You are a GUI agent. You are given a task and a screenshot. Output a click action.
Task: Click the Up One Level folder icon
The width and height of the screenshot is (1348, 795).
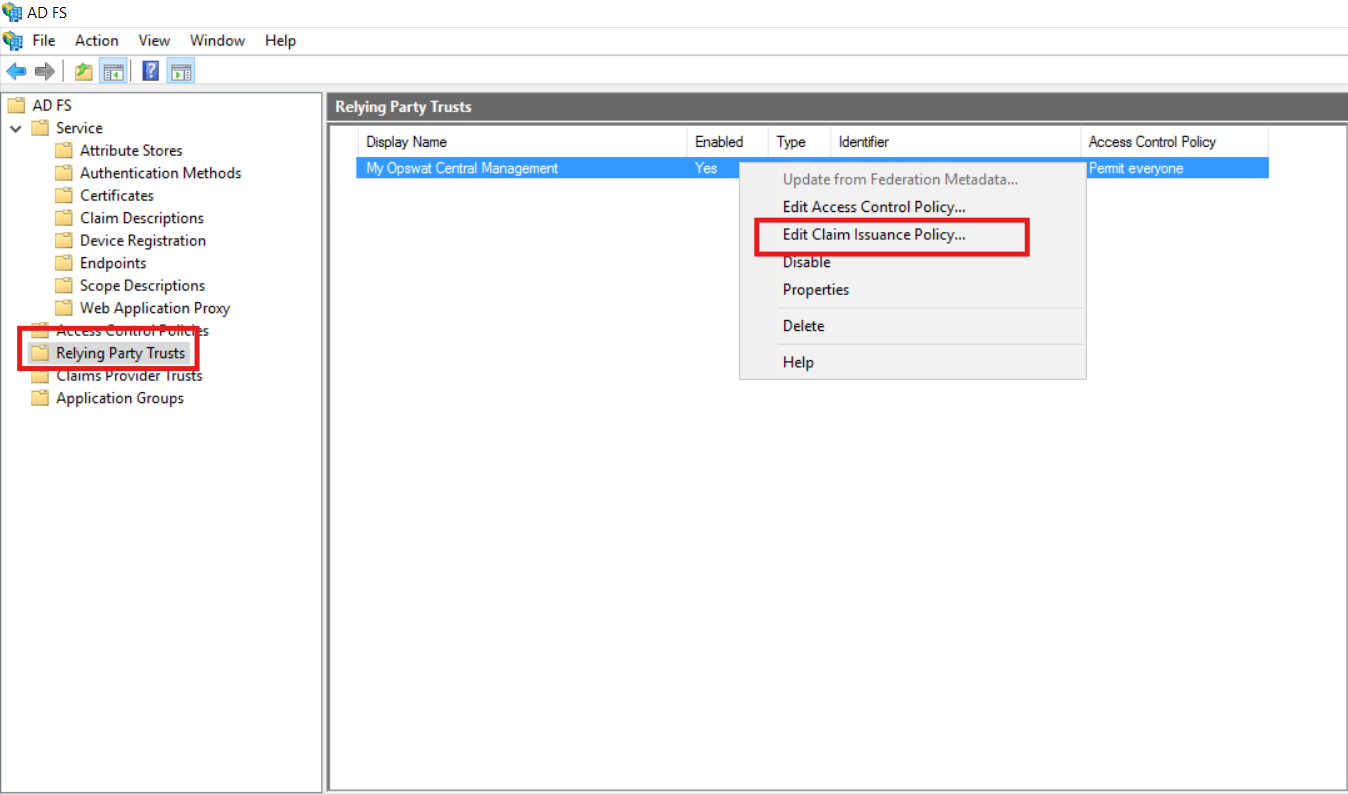(x=84, y=71)
